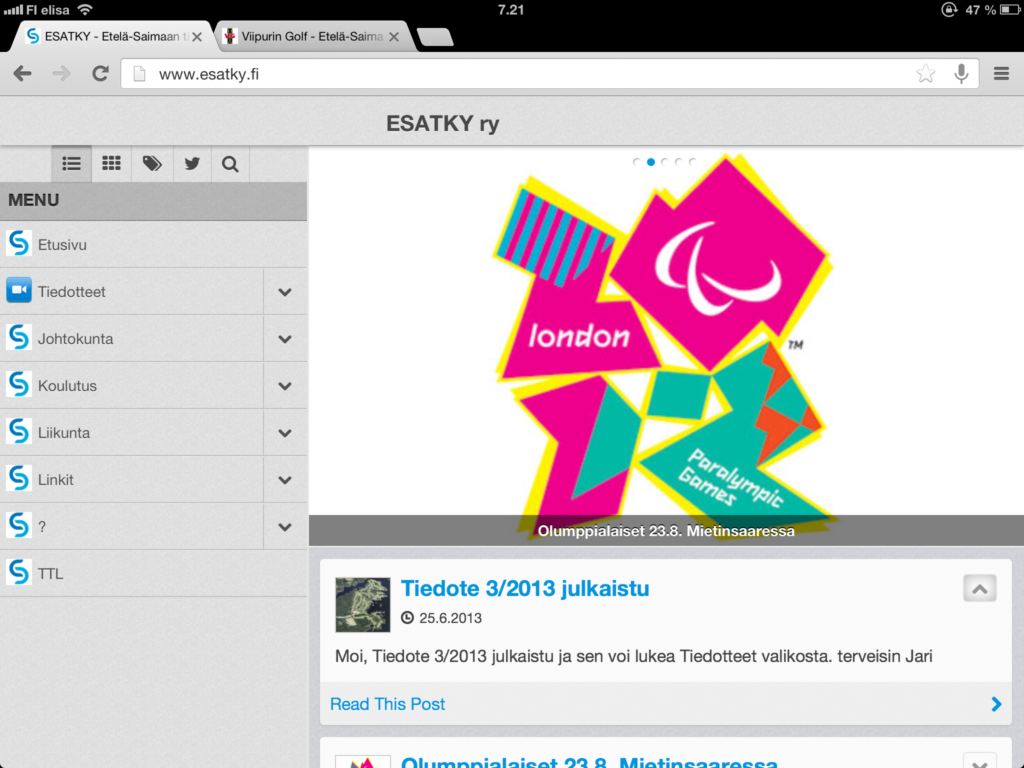Expand the Tiedotteet menu chevron
1024x768 pixels.
click(x=285, y=291)
